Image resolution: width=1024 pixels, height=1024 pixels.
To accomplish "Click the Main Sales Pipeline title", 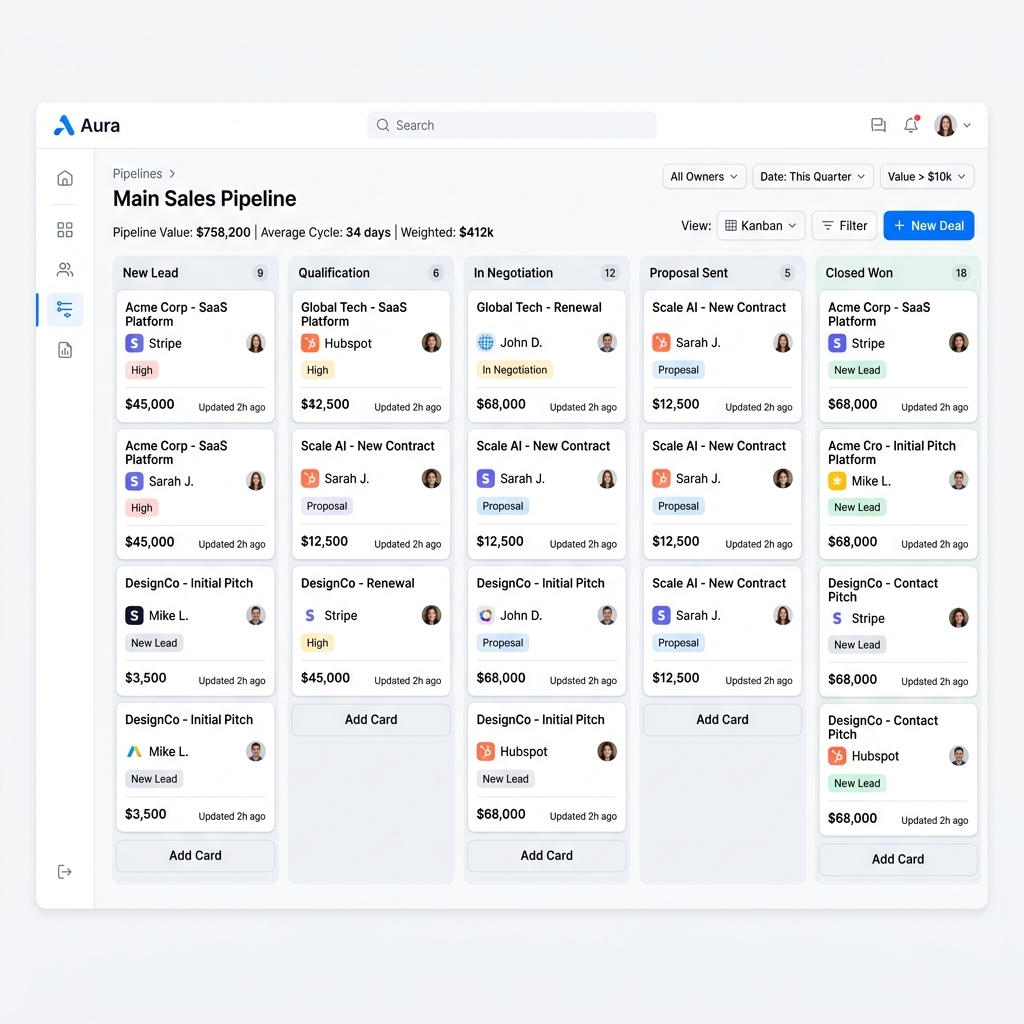I will click(x=204, y=199).
